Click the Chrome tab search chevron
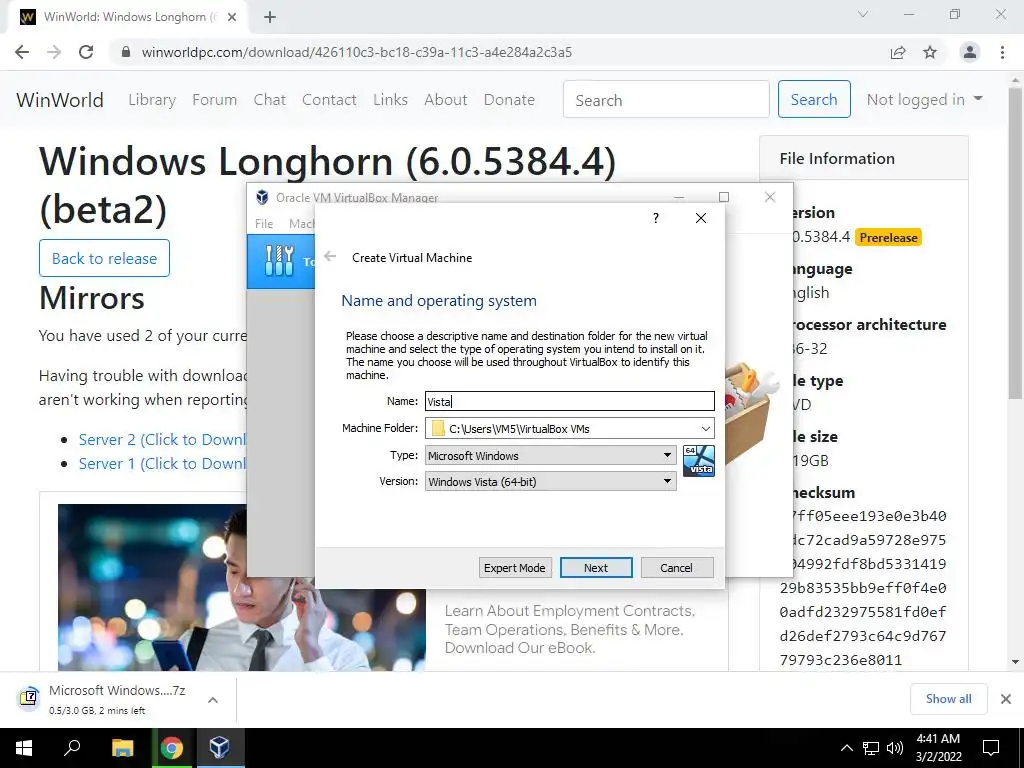This screenshot has height=768, width=1024. (x=863, y=14)
